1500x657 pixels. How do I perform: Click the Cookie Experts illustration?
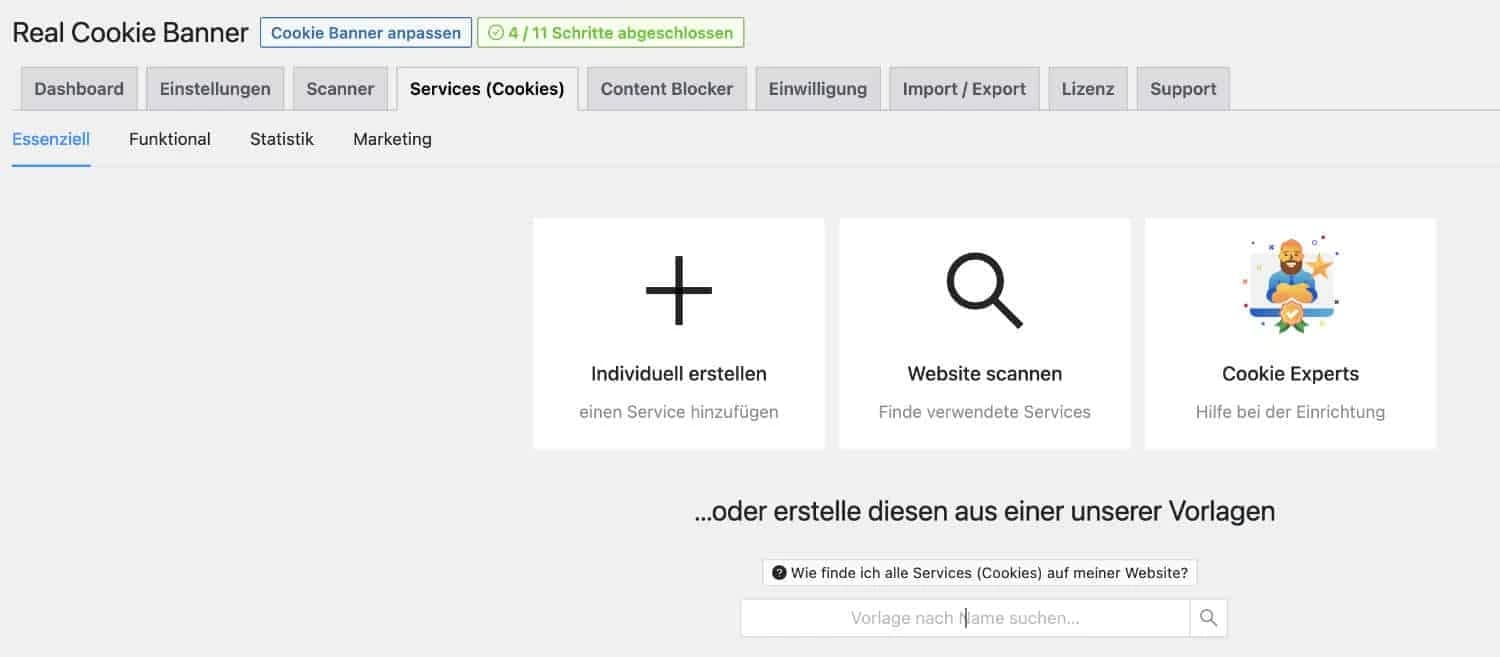(1290, 286)
